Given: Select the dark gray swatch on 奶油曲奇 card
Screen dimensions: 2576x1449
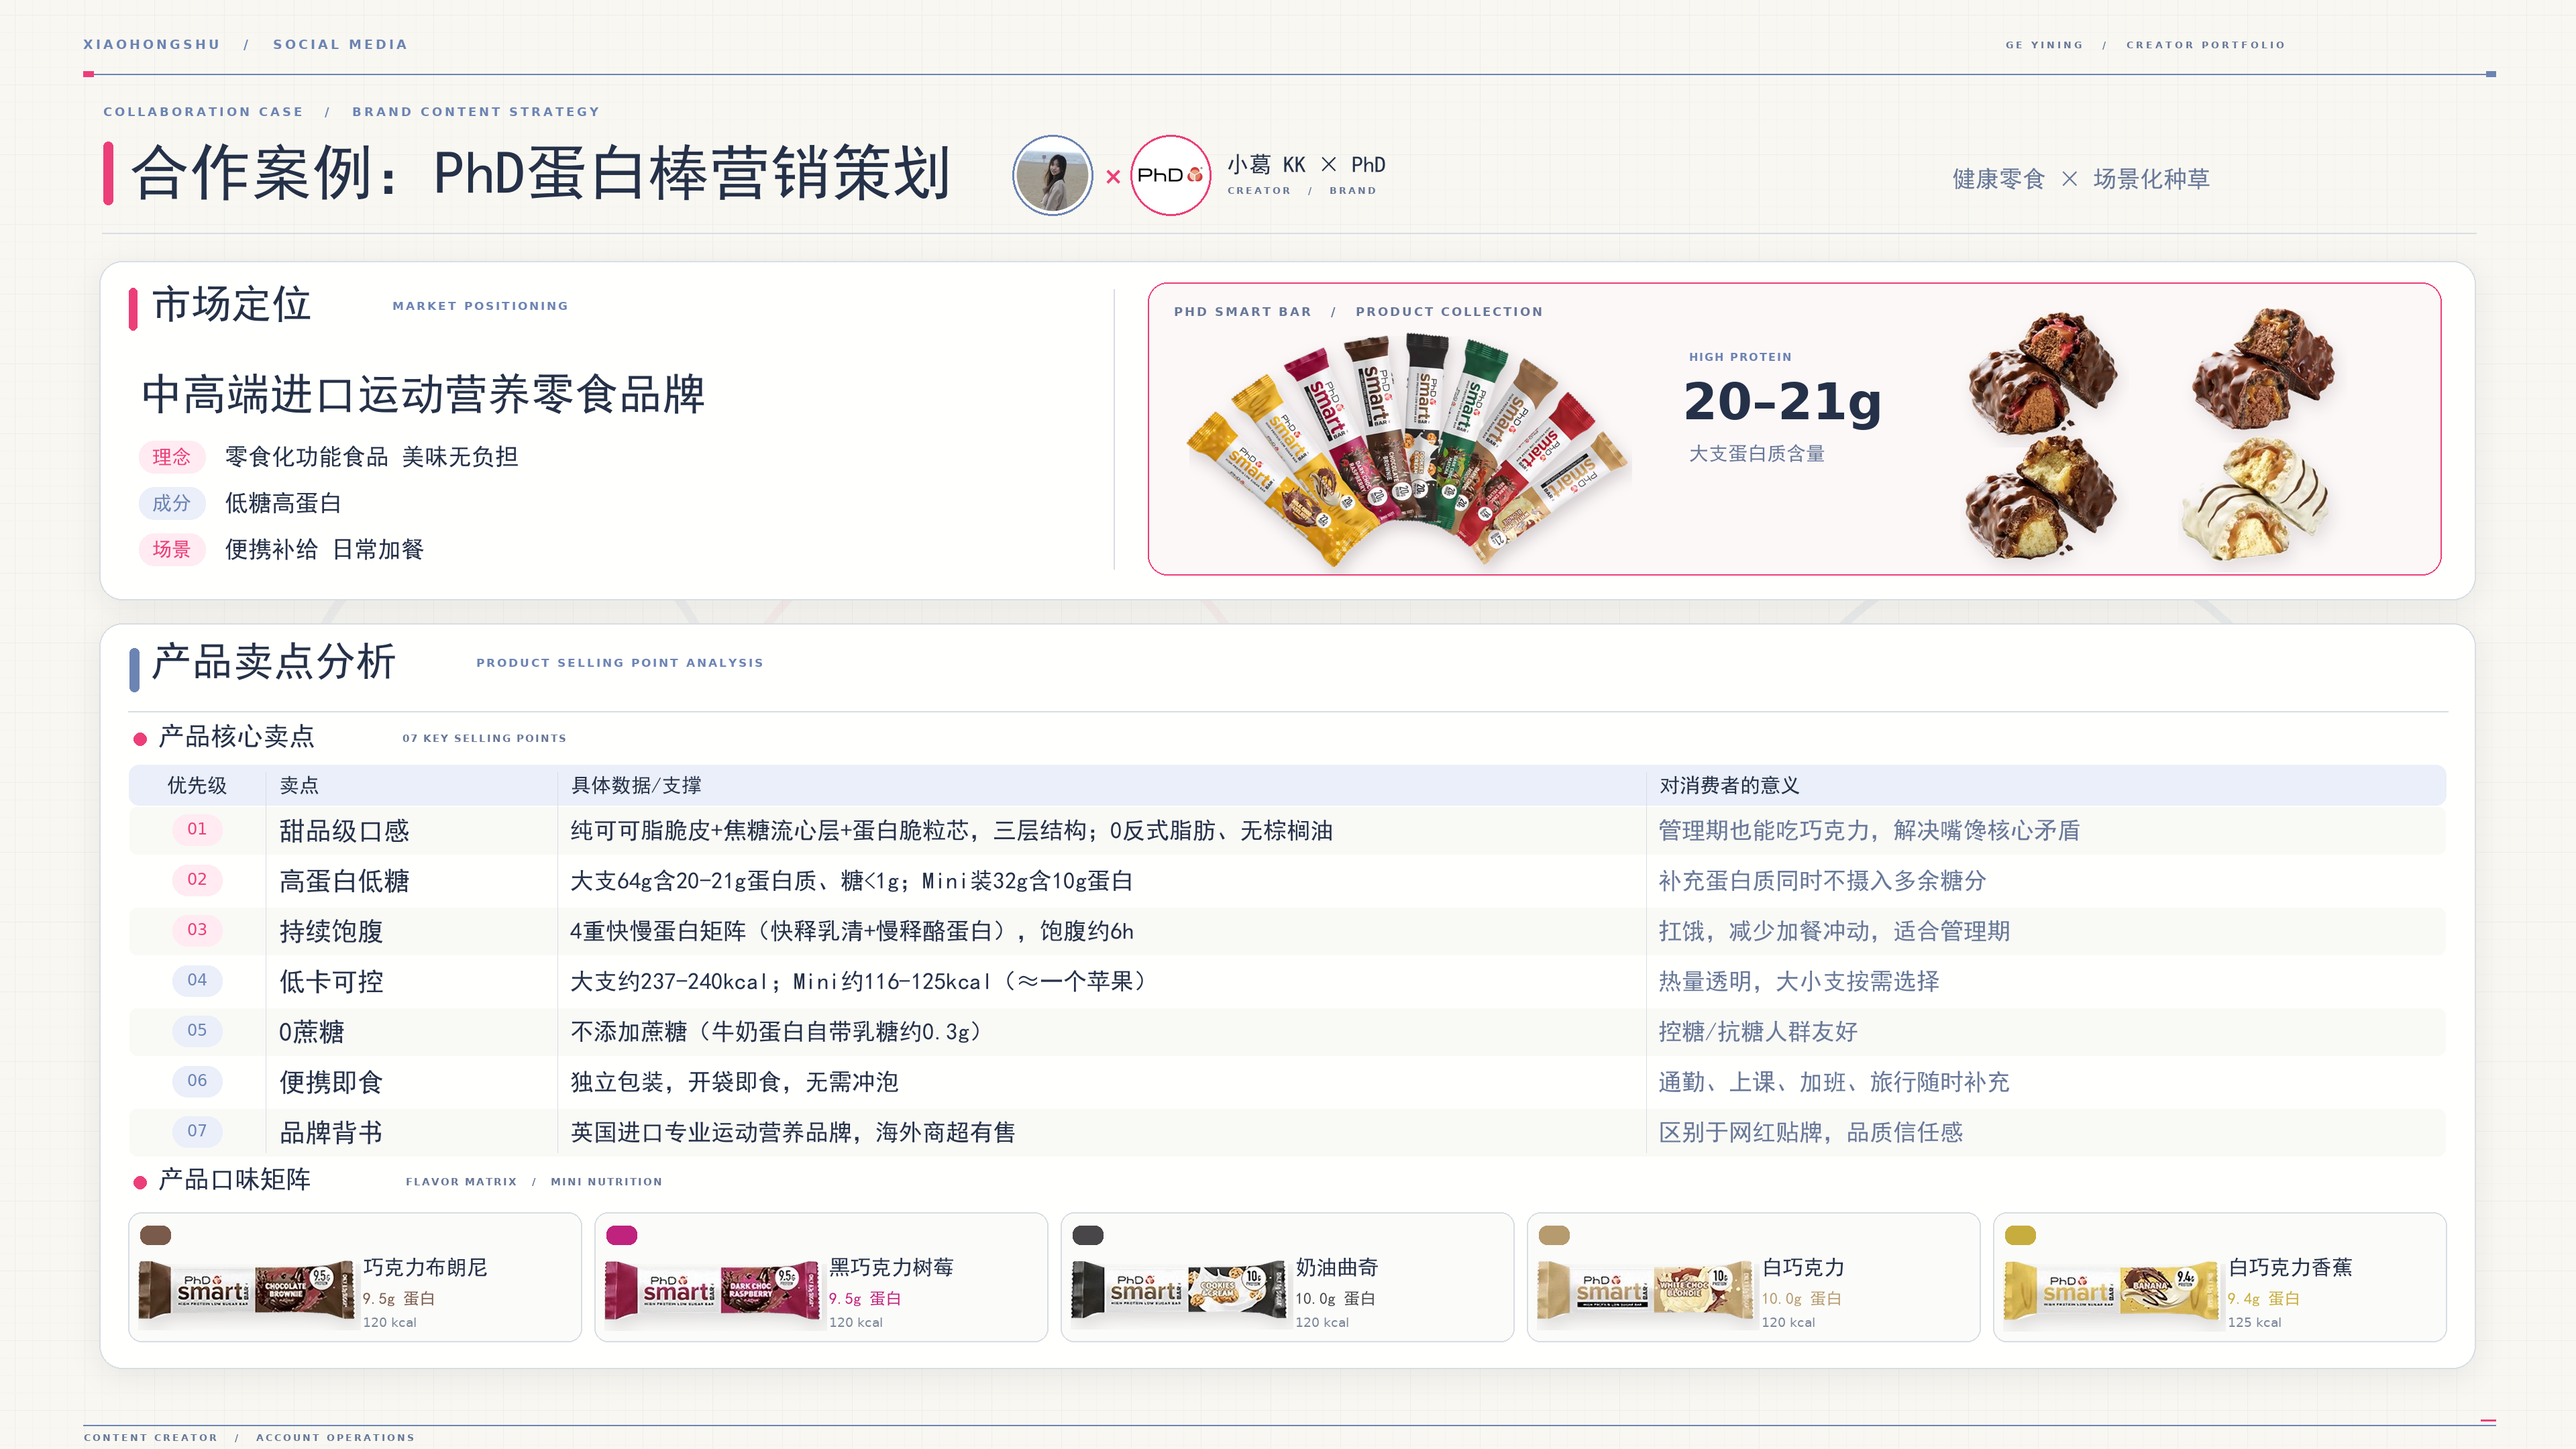Looking at the screenshot, I should [x=1087, y=1235].
